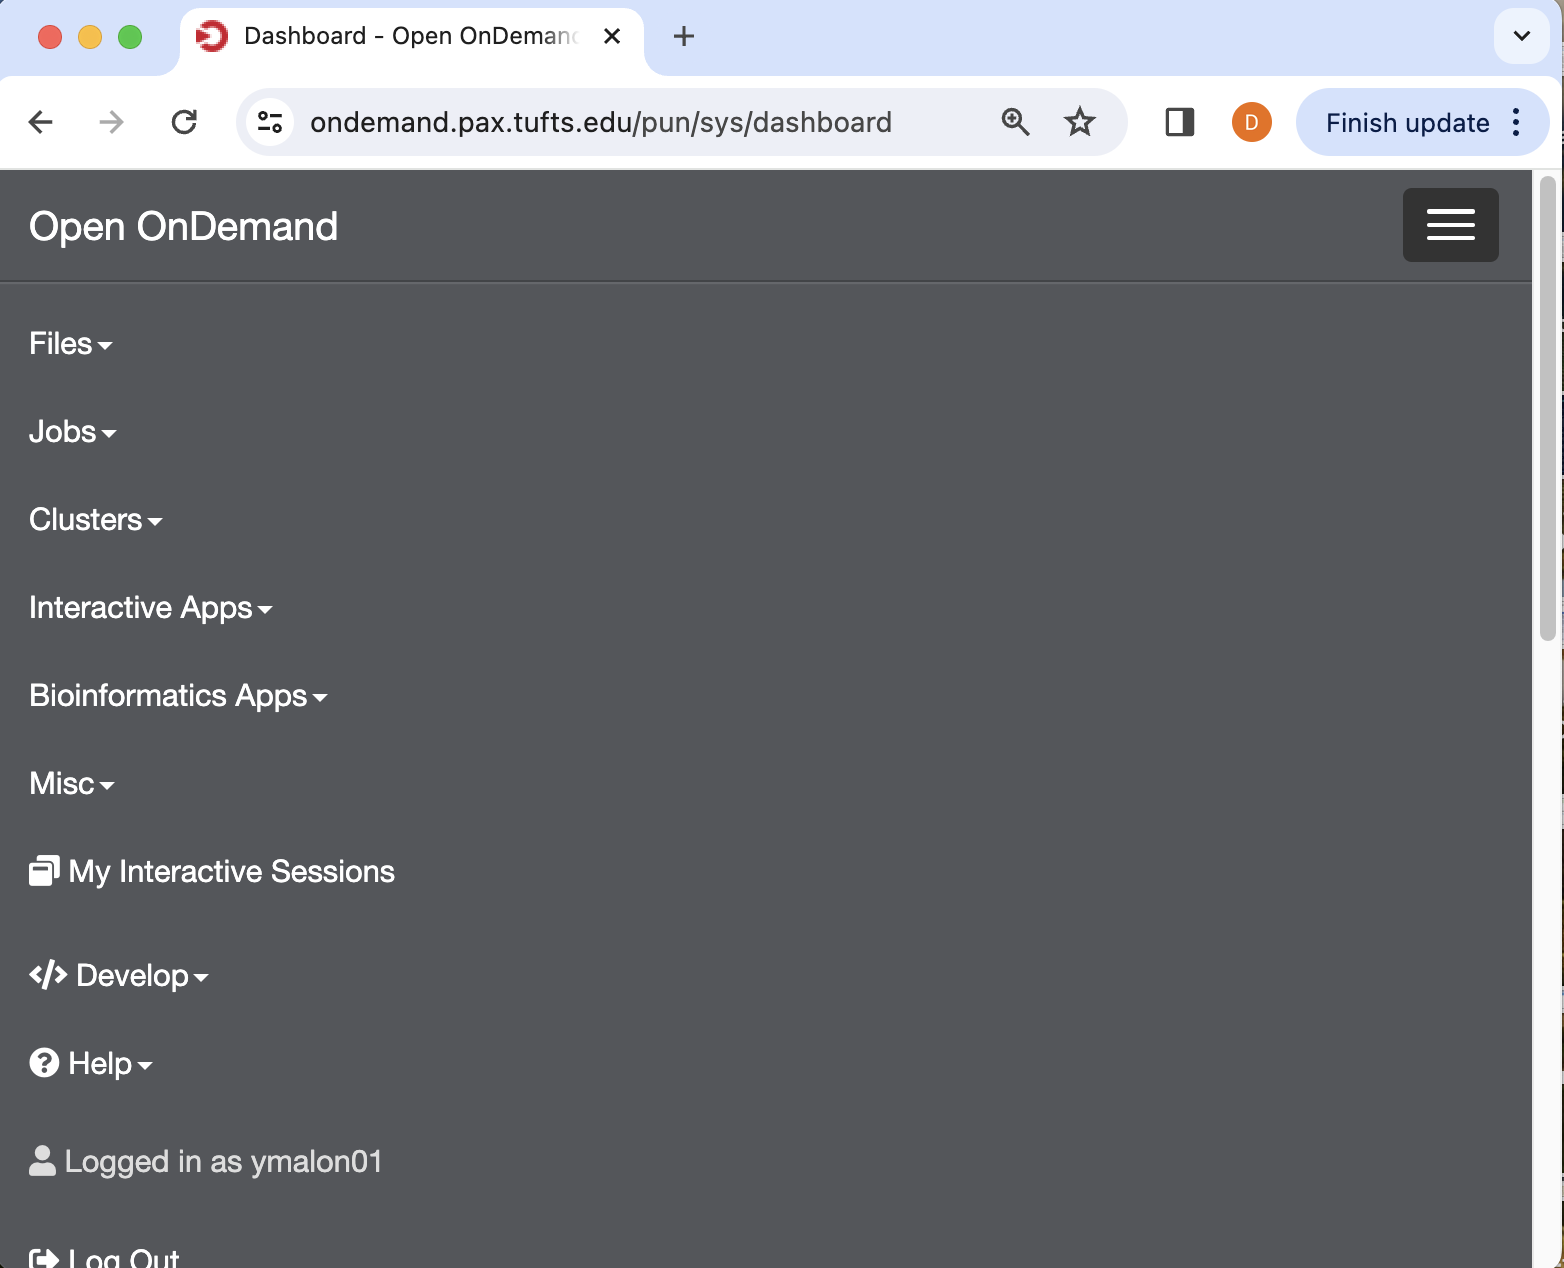Expand the Jobs dropdown

pyautogui.click(x=72, y=432)
